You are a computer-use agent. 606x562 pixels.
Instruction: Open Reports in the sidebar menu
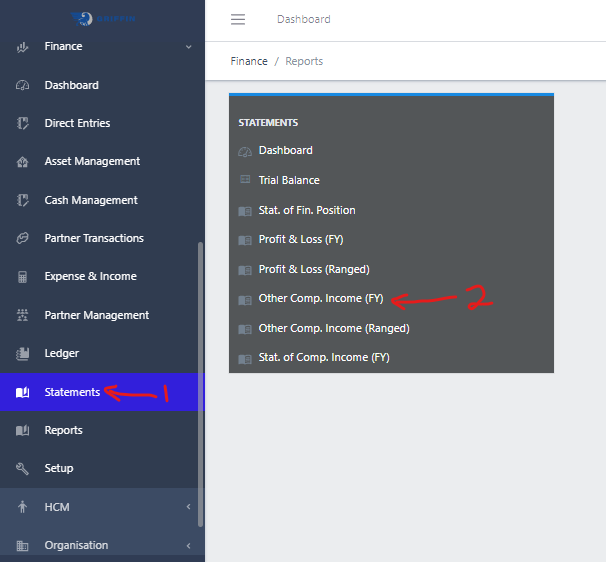(x=63, y=430)
